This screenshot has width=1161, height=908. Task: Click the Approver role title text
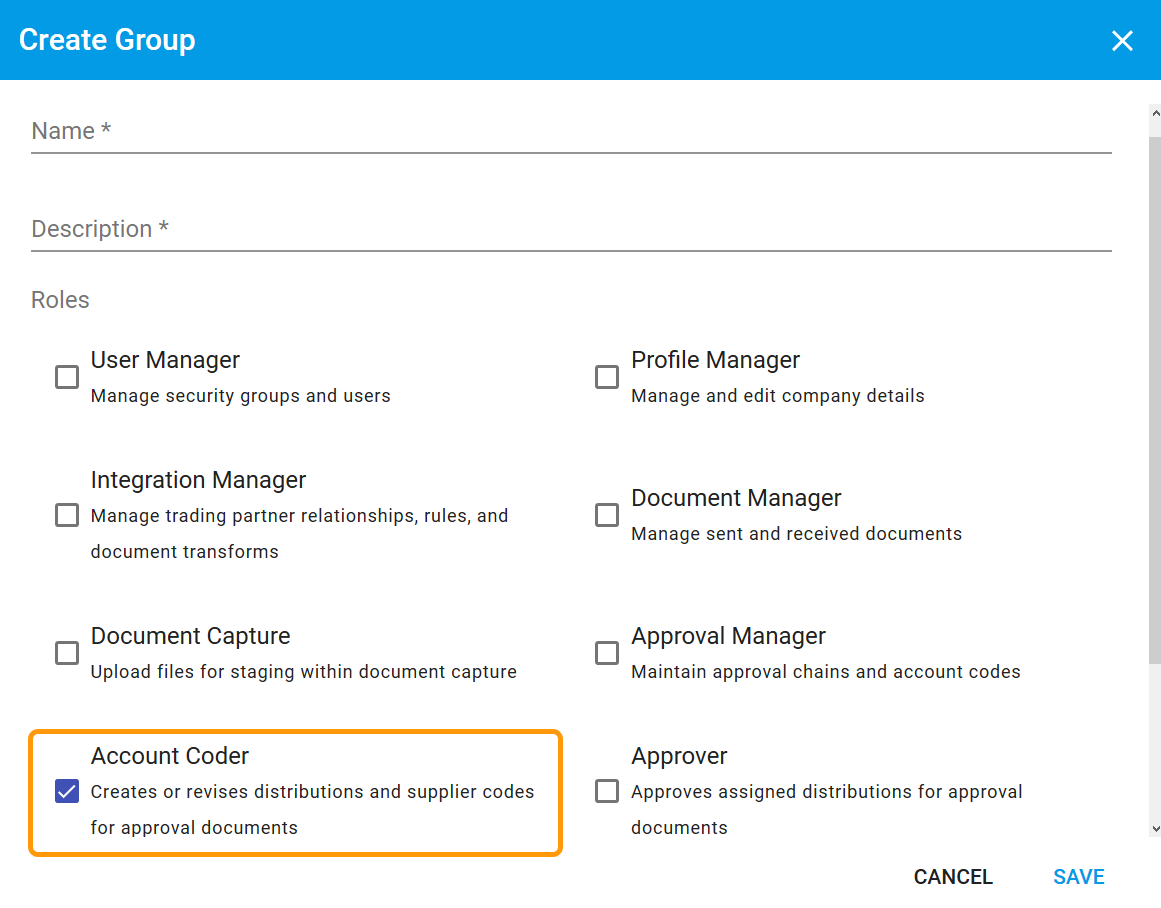tap(679, 756)
